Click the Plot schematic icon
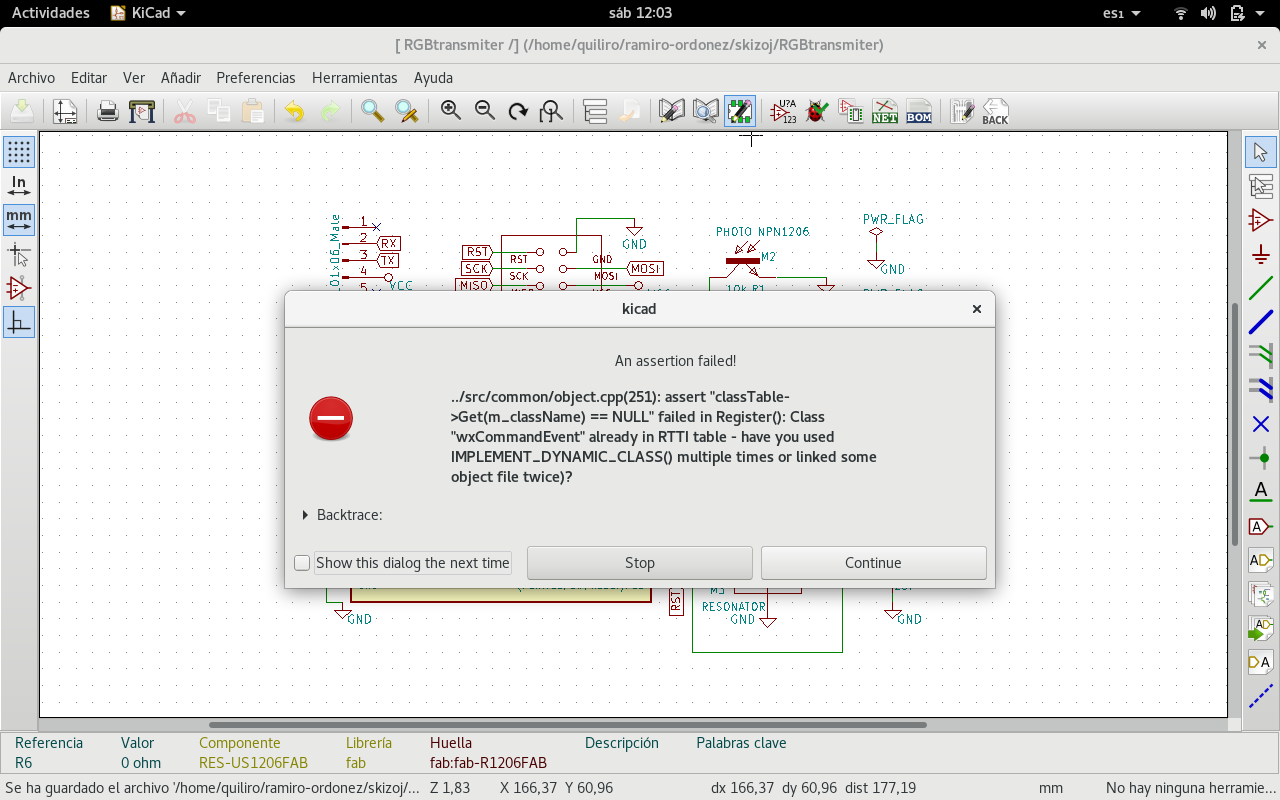The image size is (1280, 800). 142,111
